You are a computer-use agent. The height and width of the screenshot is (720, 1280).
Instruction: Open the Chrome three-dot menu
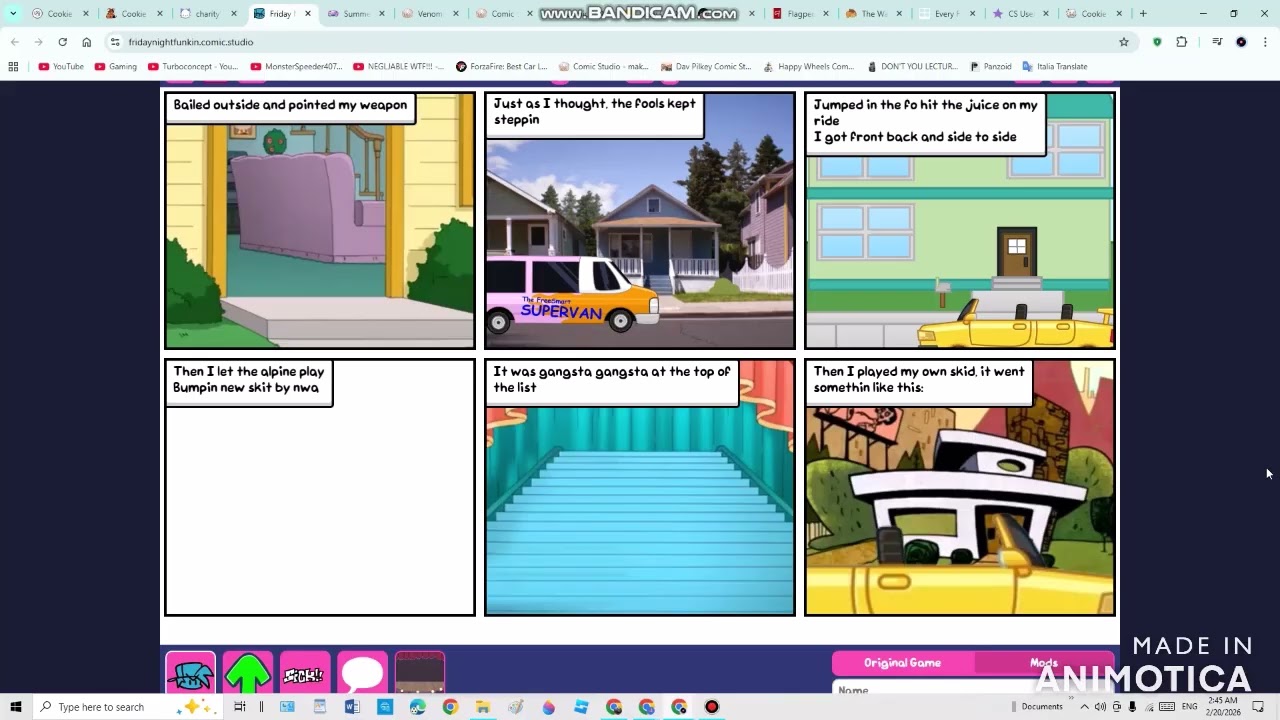1265,42
